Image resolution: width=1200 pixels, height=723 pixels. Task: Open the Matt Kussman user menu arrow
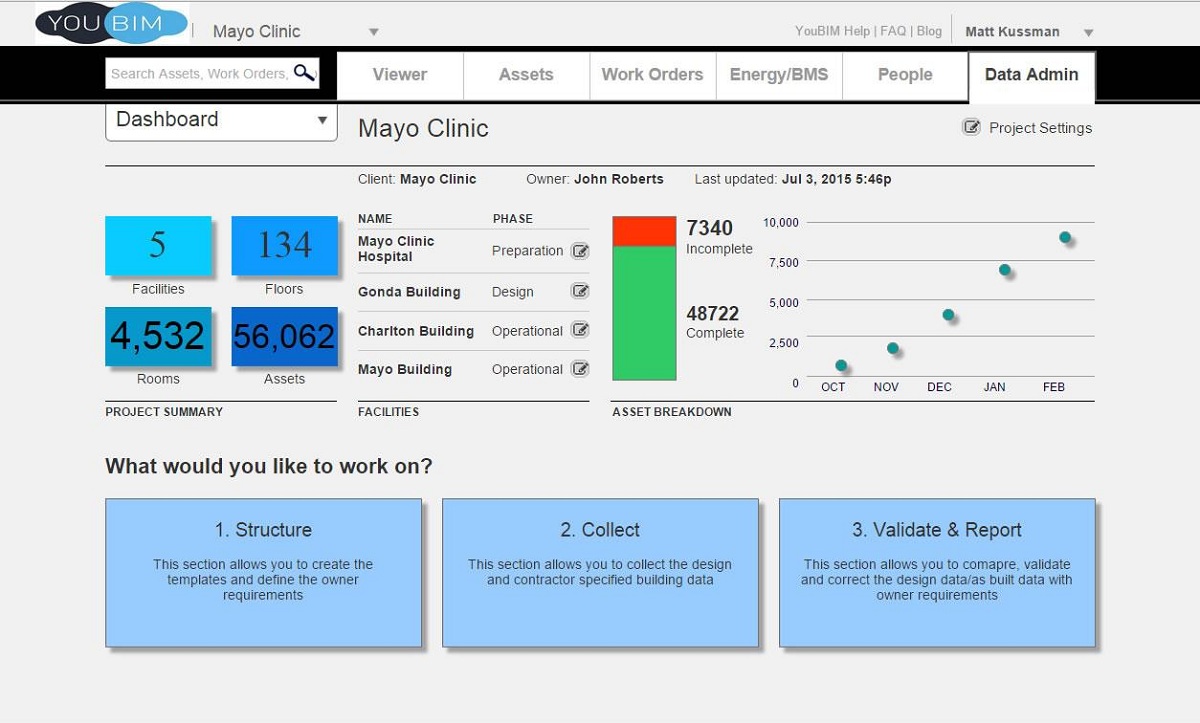(1088, 33)
